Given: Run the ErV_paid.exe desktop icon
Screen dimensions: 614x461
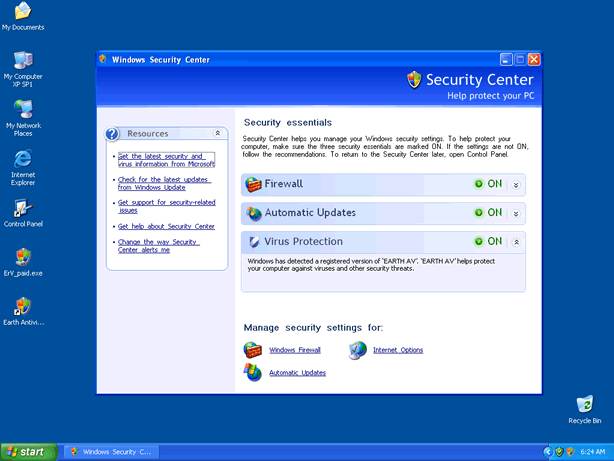Looking at the screenshot, I should pos(23,258).
